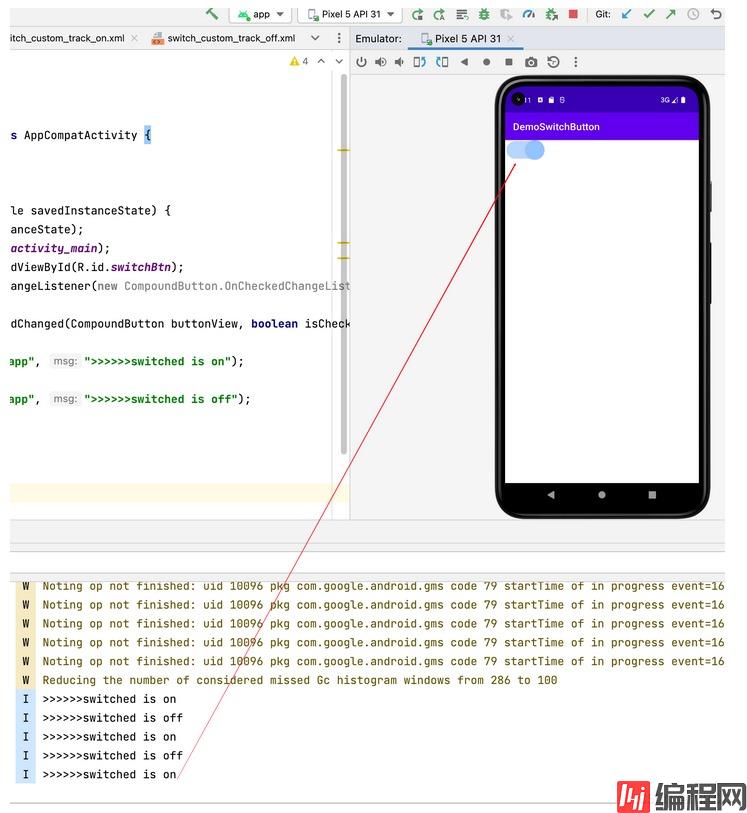Expand the hidden editor tabs chevron
The image size is (747, 813).
(x=315, y=38)
